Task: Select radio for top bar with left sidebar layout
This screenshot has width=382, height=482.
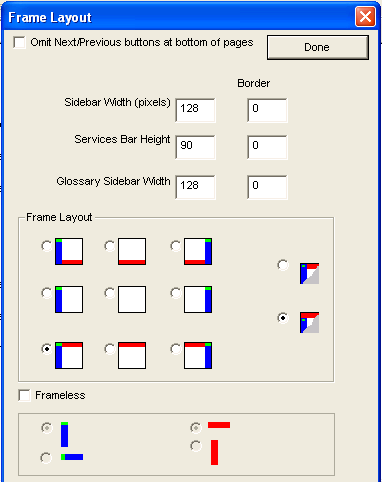Action: tap(47, 349)
